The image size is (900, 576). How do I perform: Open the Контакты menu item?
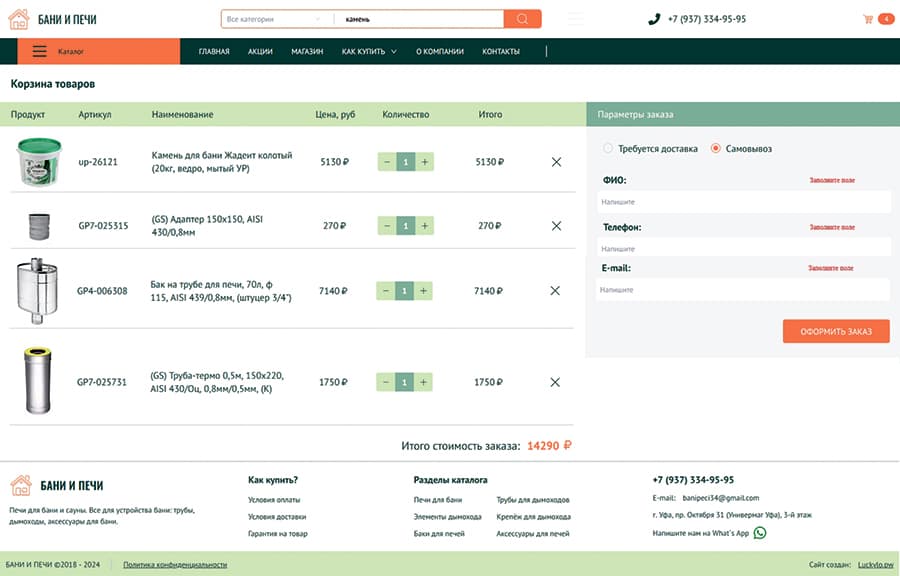(x=500, y=51)
